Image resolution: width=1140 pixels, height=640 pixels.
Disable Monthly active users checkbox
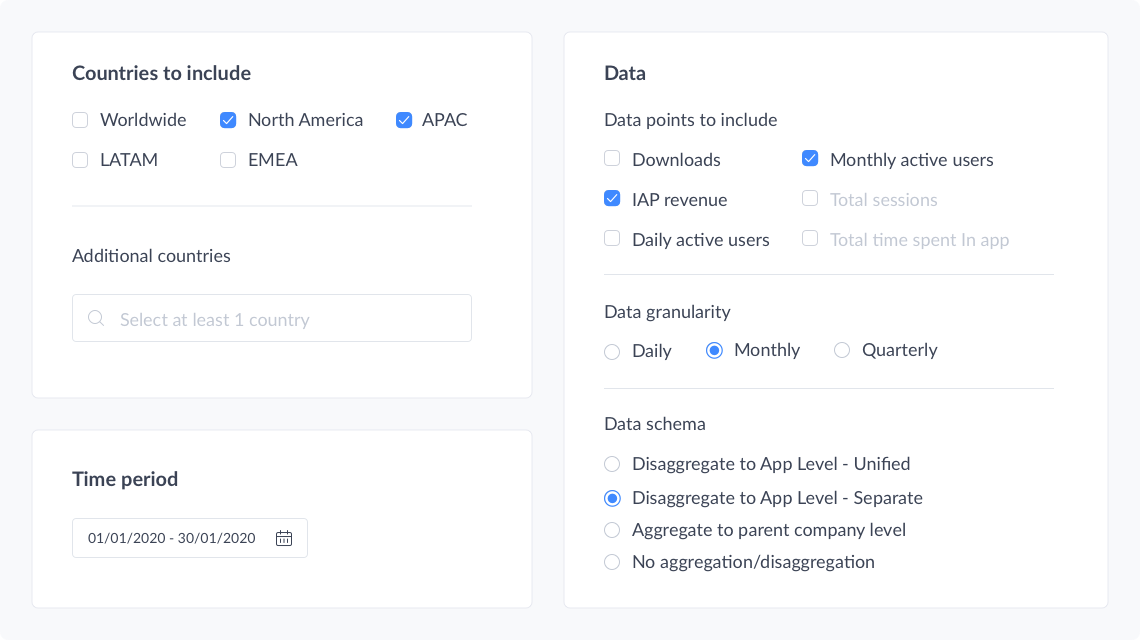point(810,159)
